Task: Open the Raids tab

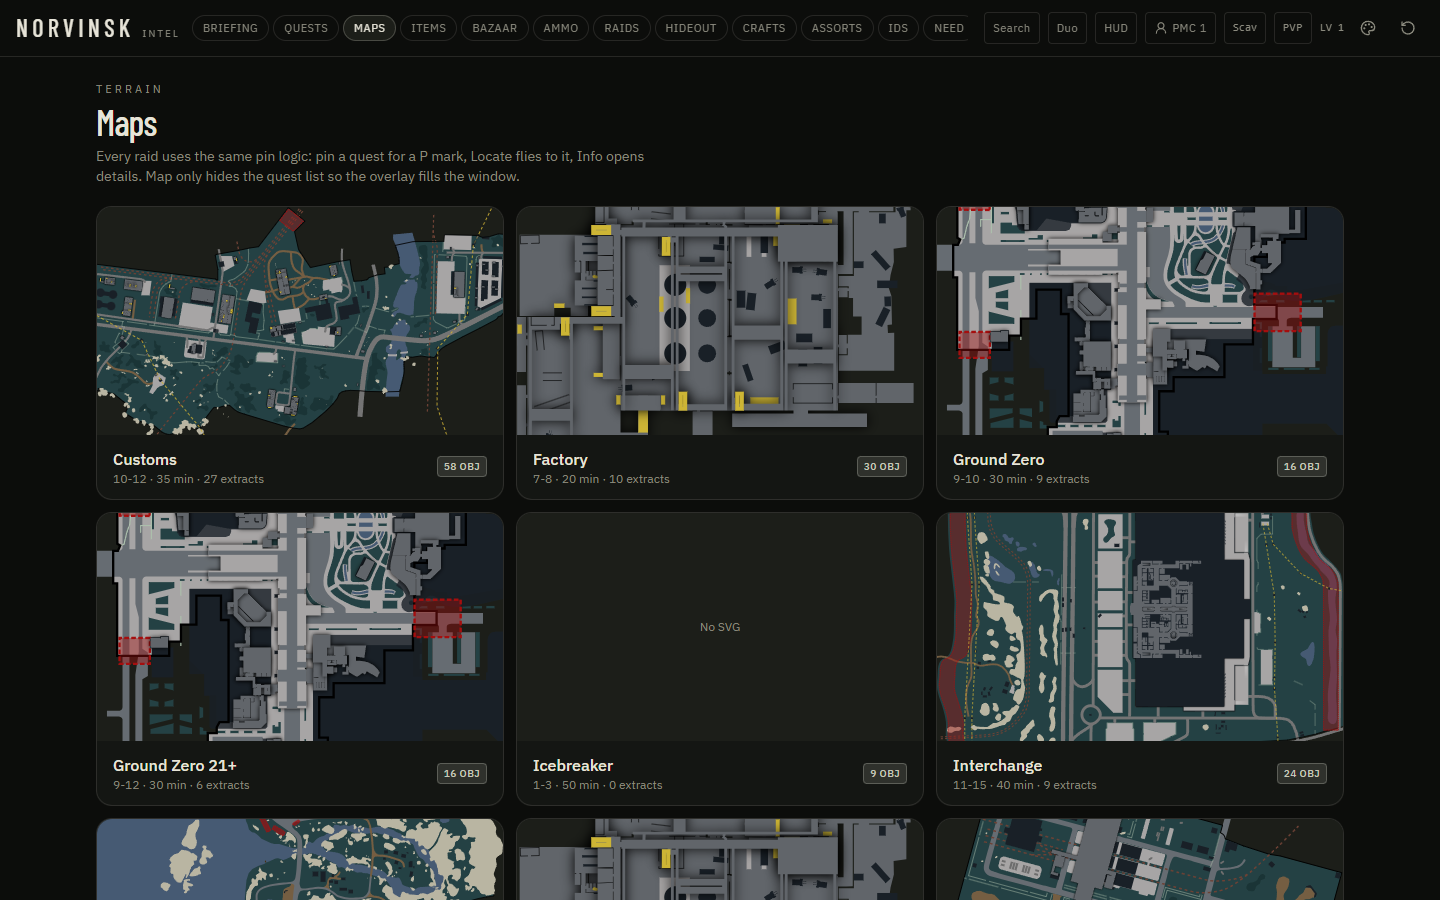Action: [622, 28]
